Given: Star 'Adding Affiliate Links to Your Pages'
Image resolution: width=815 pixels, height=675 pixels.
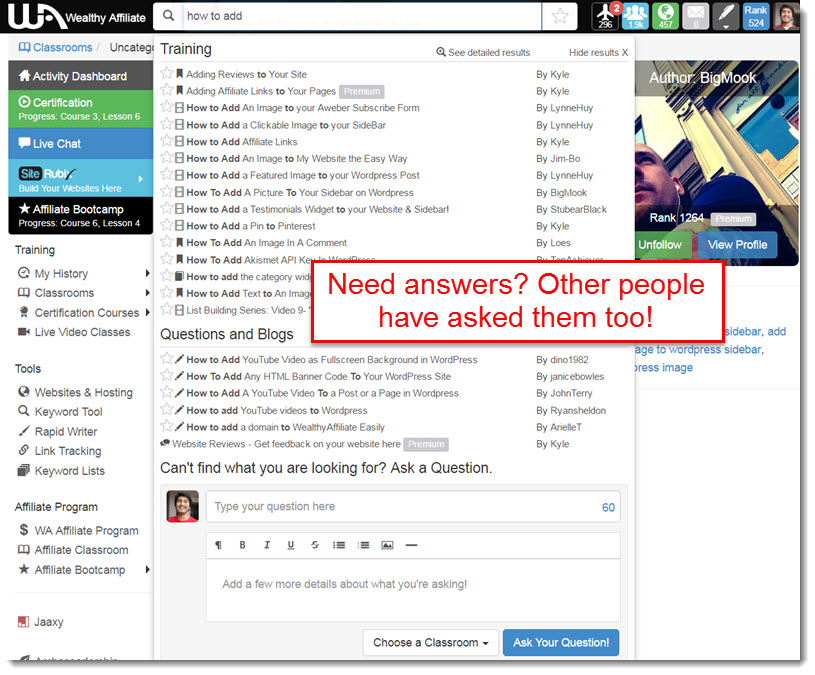Looking at the screenshot, I should [166, 90].
